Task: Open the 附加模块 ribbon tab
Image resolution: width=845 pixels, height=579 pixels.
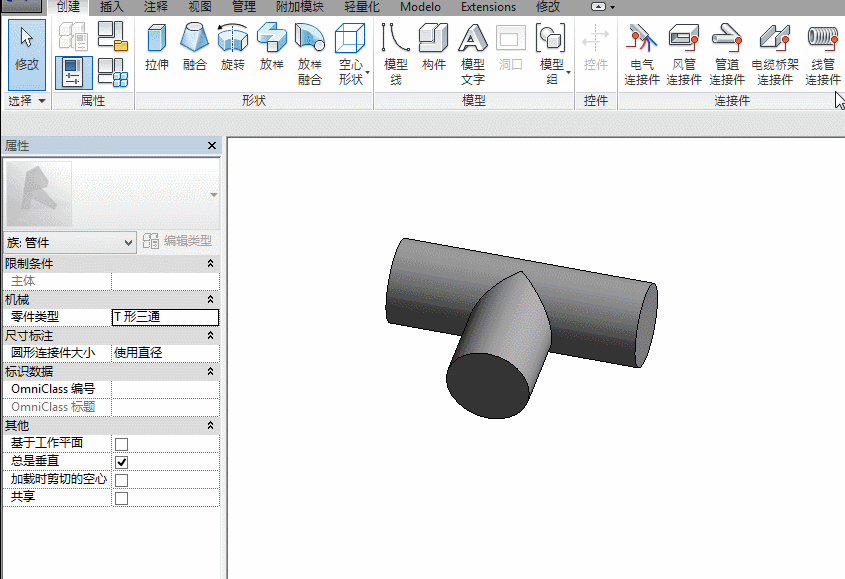Action: [300, 6]
